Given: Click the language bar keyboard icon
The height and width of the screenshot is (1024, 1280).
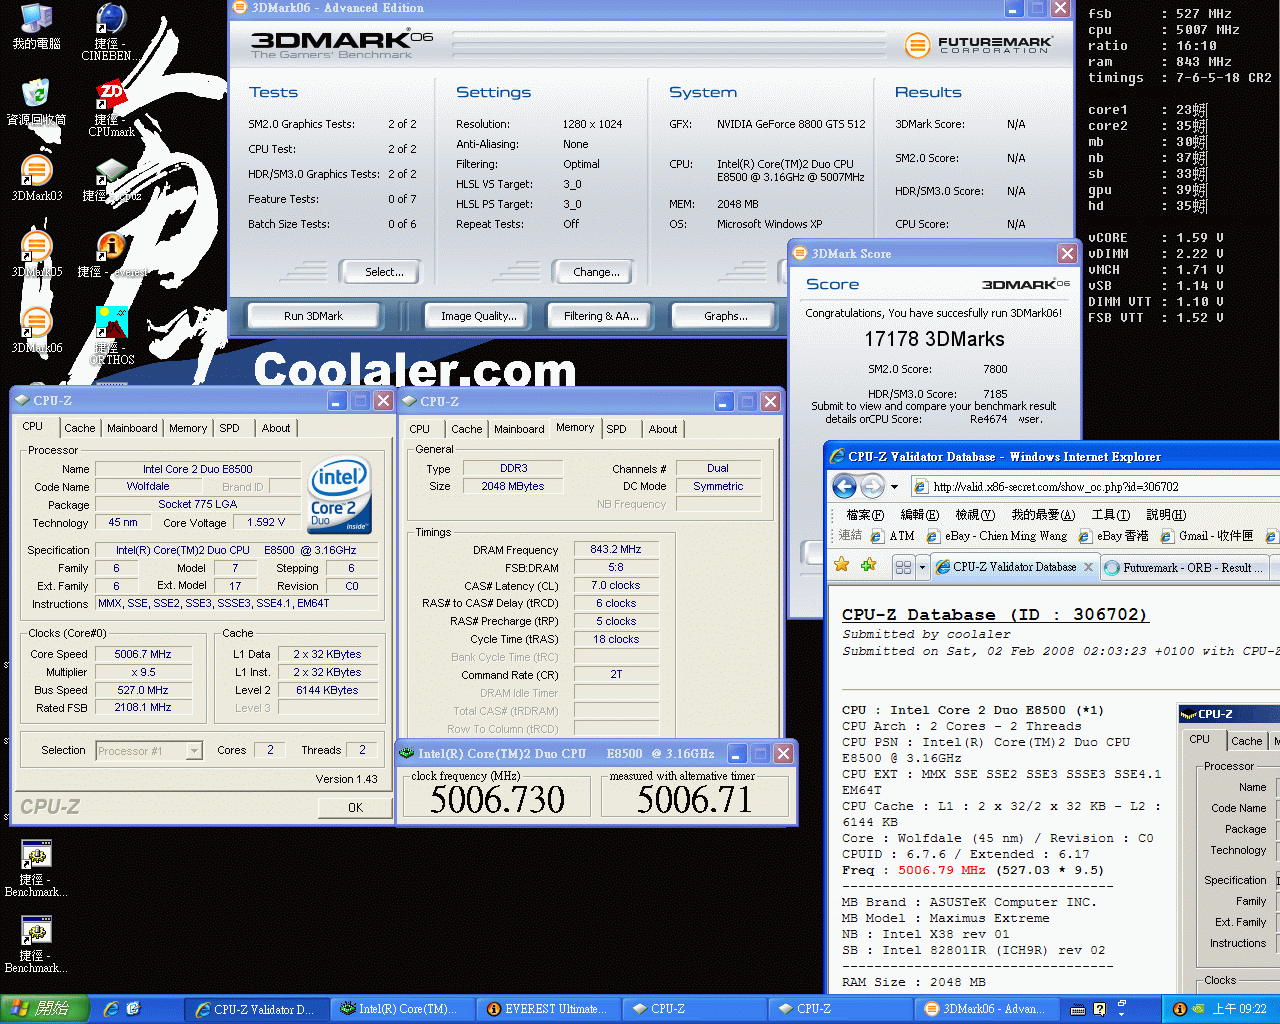Looking at the screenshot, I should click(x=1079, y=1009).
